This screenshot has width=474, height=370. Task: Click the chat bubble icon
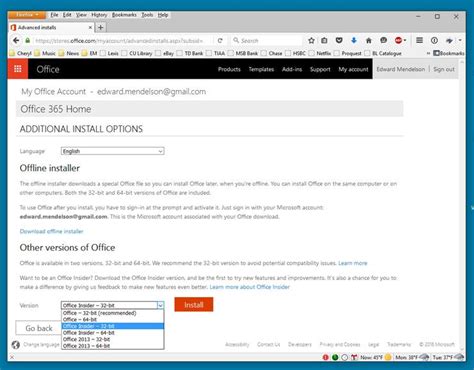click(x=383, y=41)
